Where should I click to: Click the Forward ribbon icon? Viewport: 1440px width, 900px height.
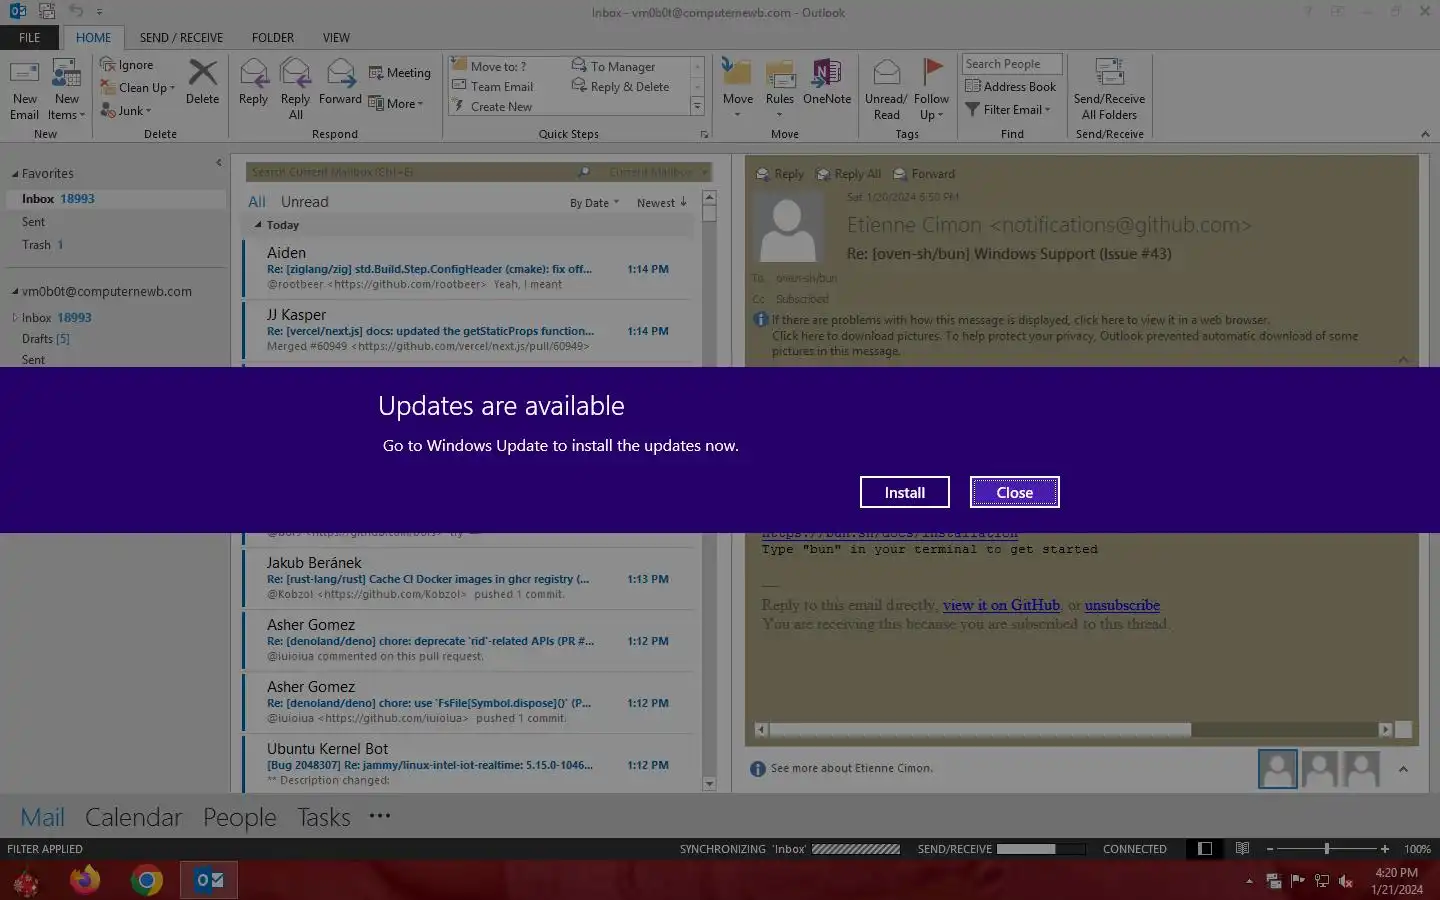(340, 82)
